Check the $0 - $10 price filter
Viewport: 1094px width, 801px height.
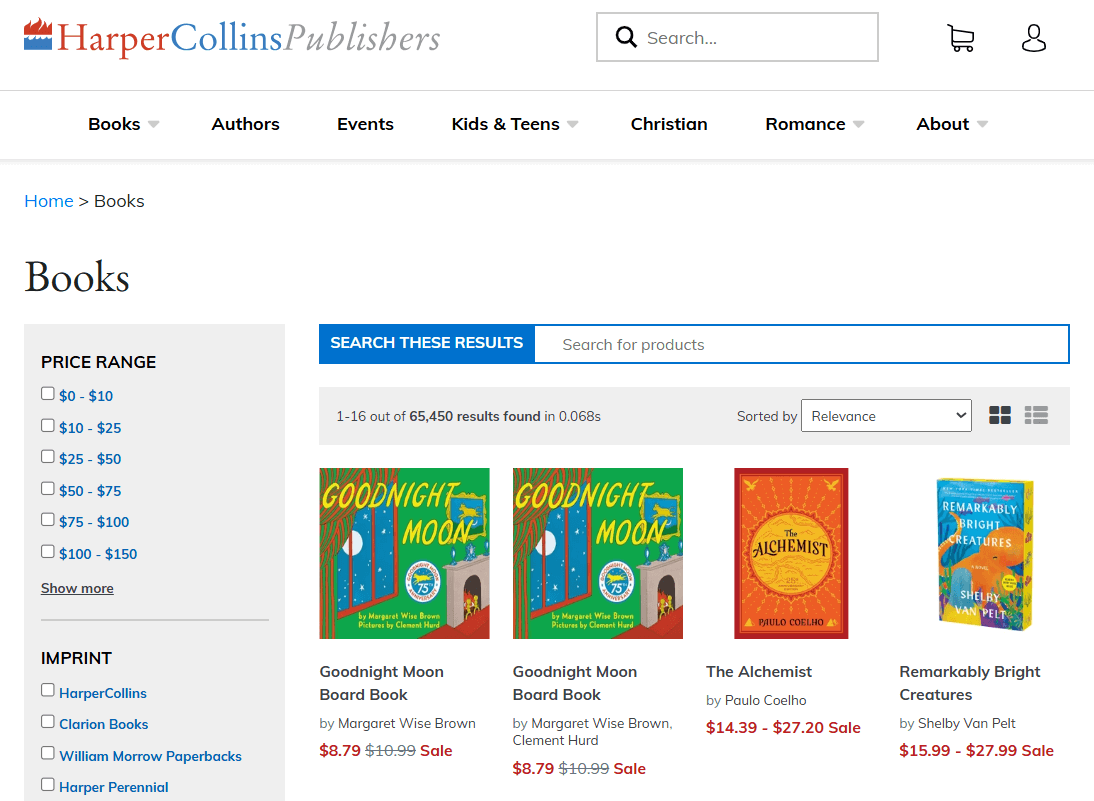(x=47, y=393)
